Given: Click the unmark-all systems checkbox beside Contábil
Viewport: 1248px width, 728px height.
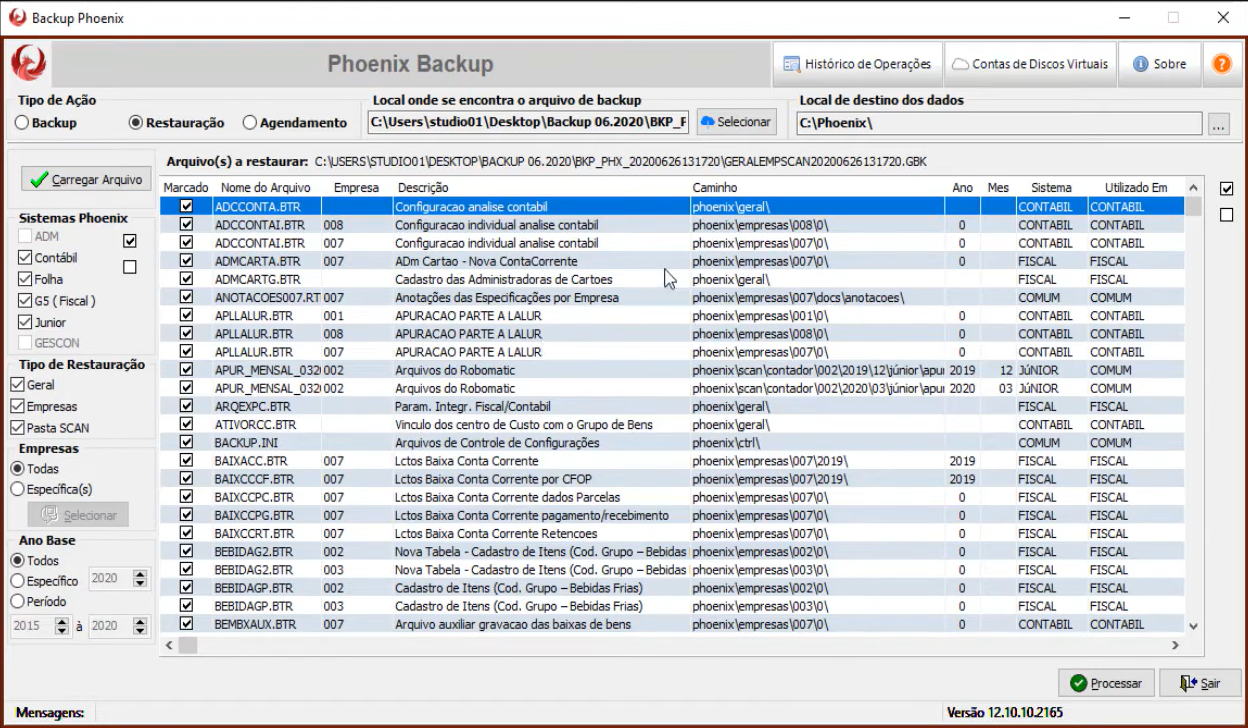Looking at the screenshot, I should 129,267.
